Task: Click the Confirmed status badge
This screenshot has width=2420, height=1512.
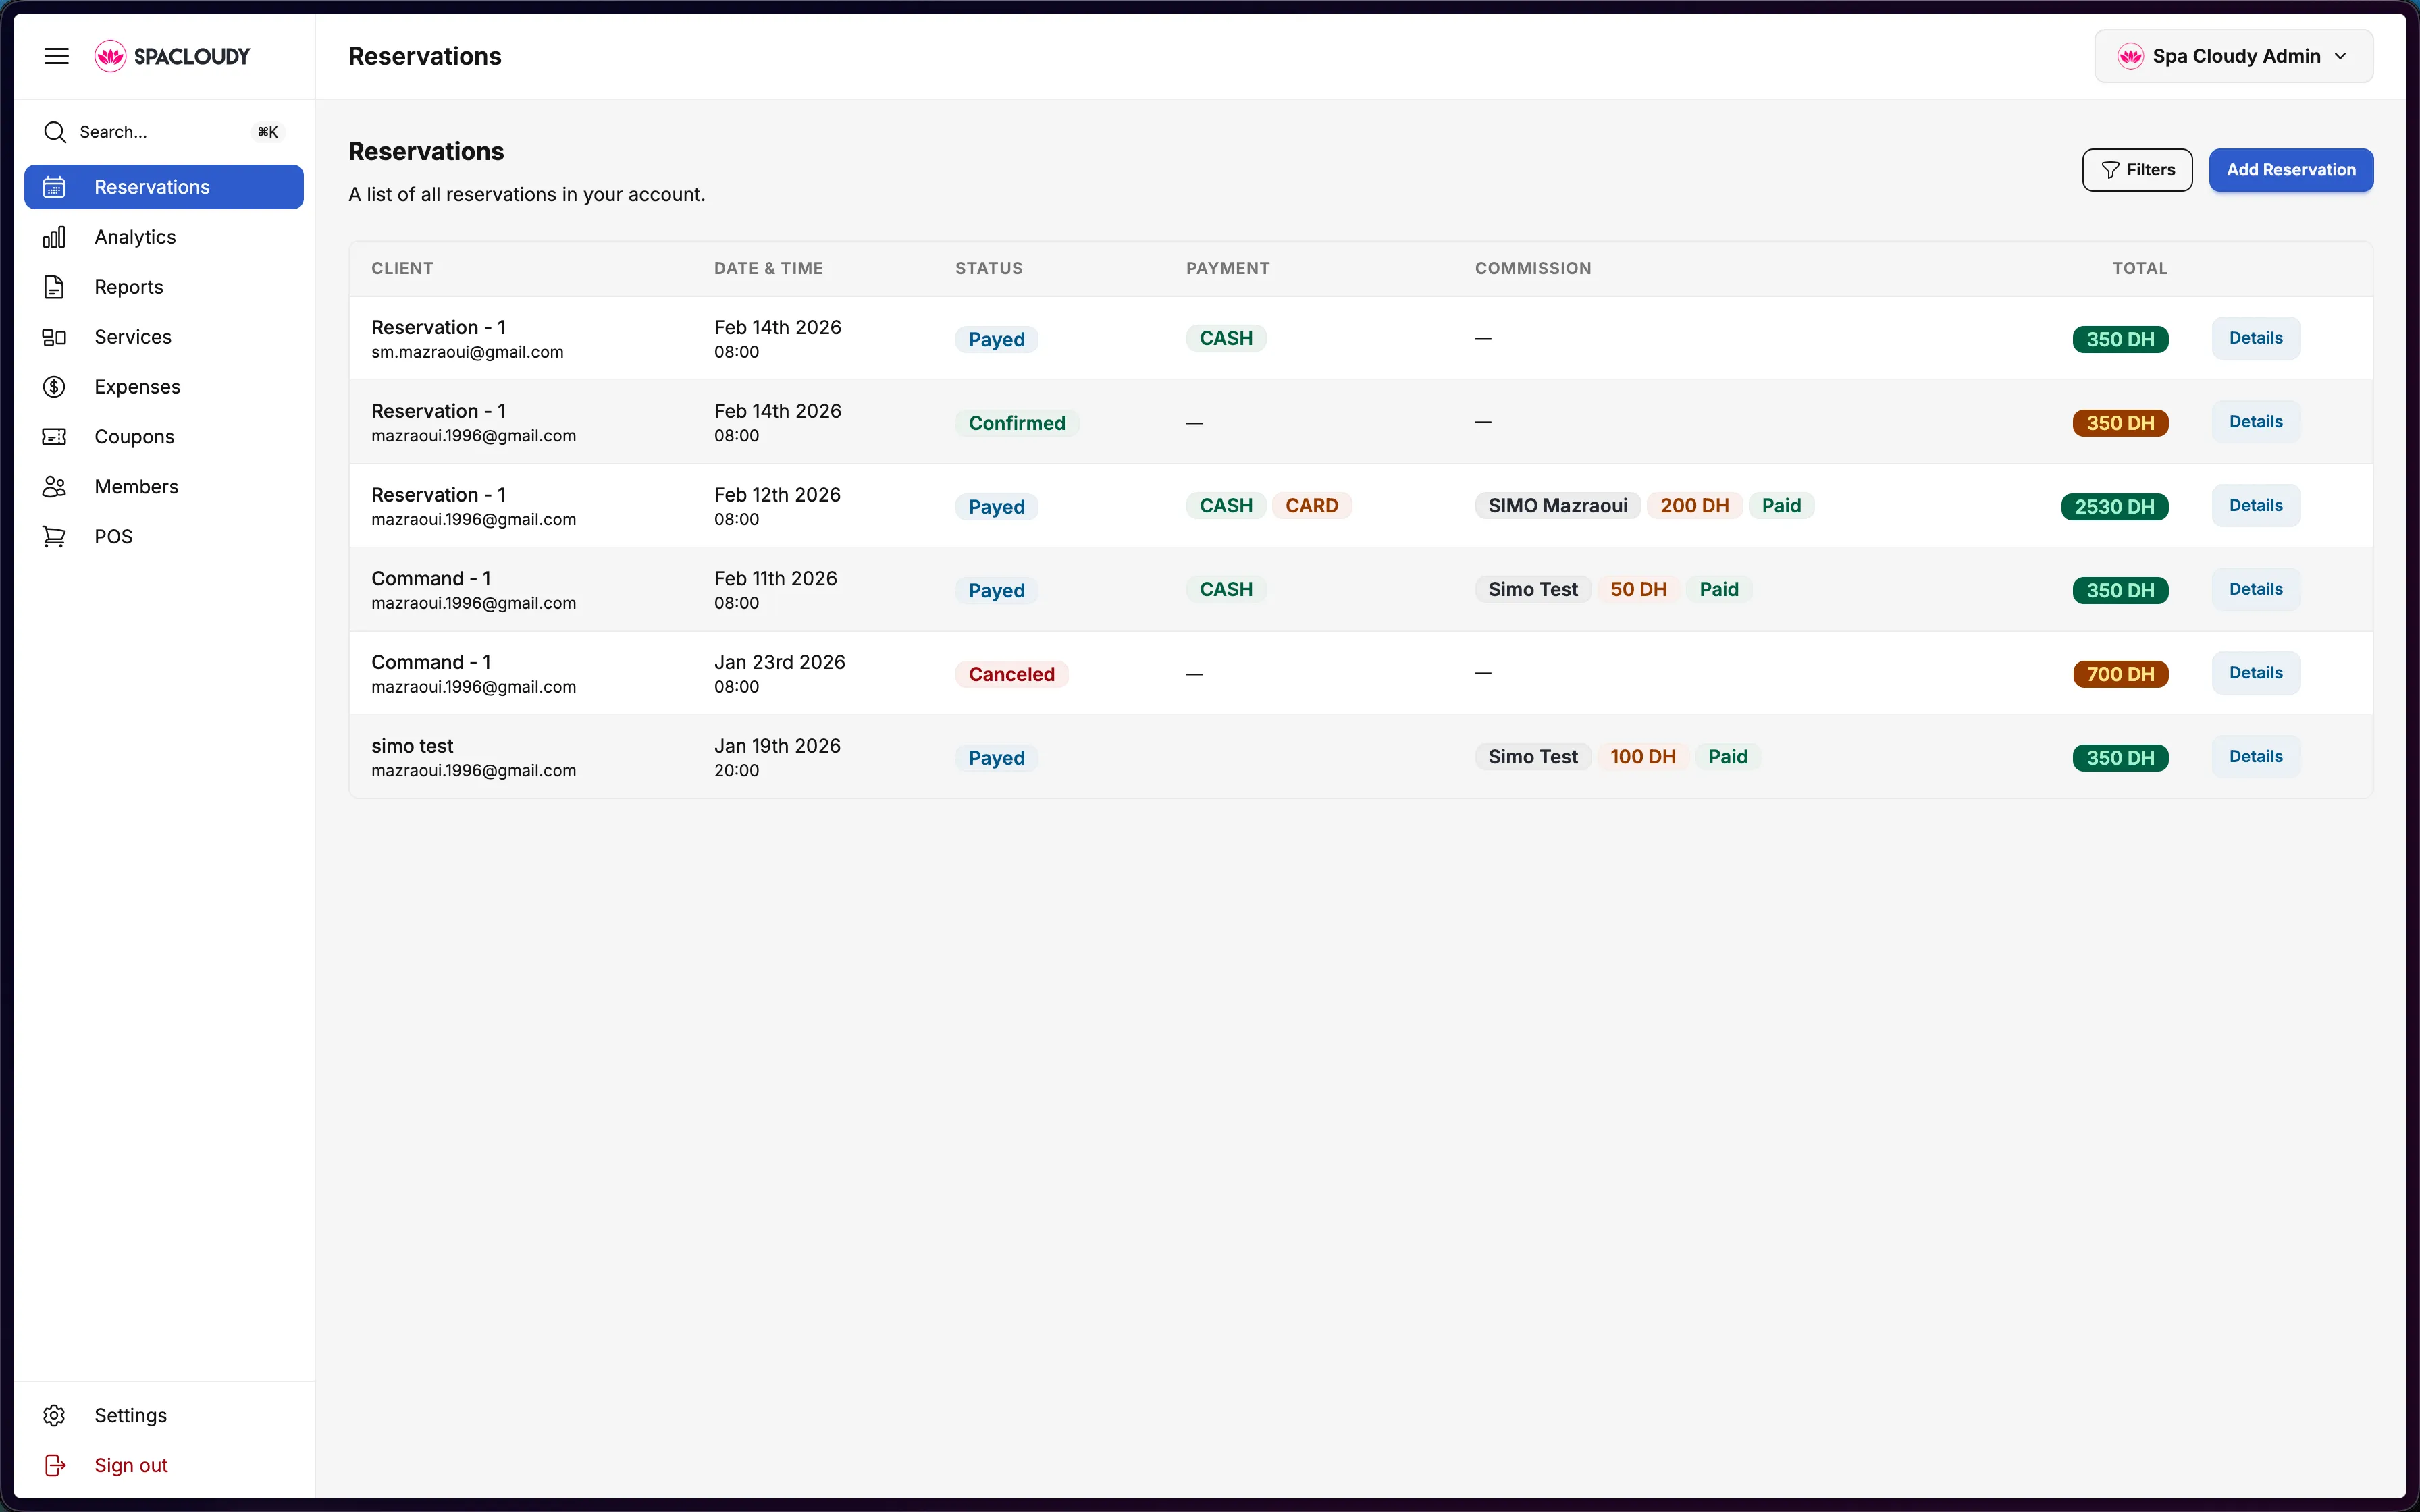Action: pyautogui.click(x=1016, y=423)
